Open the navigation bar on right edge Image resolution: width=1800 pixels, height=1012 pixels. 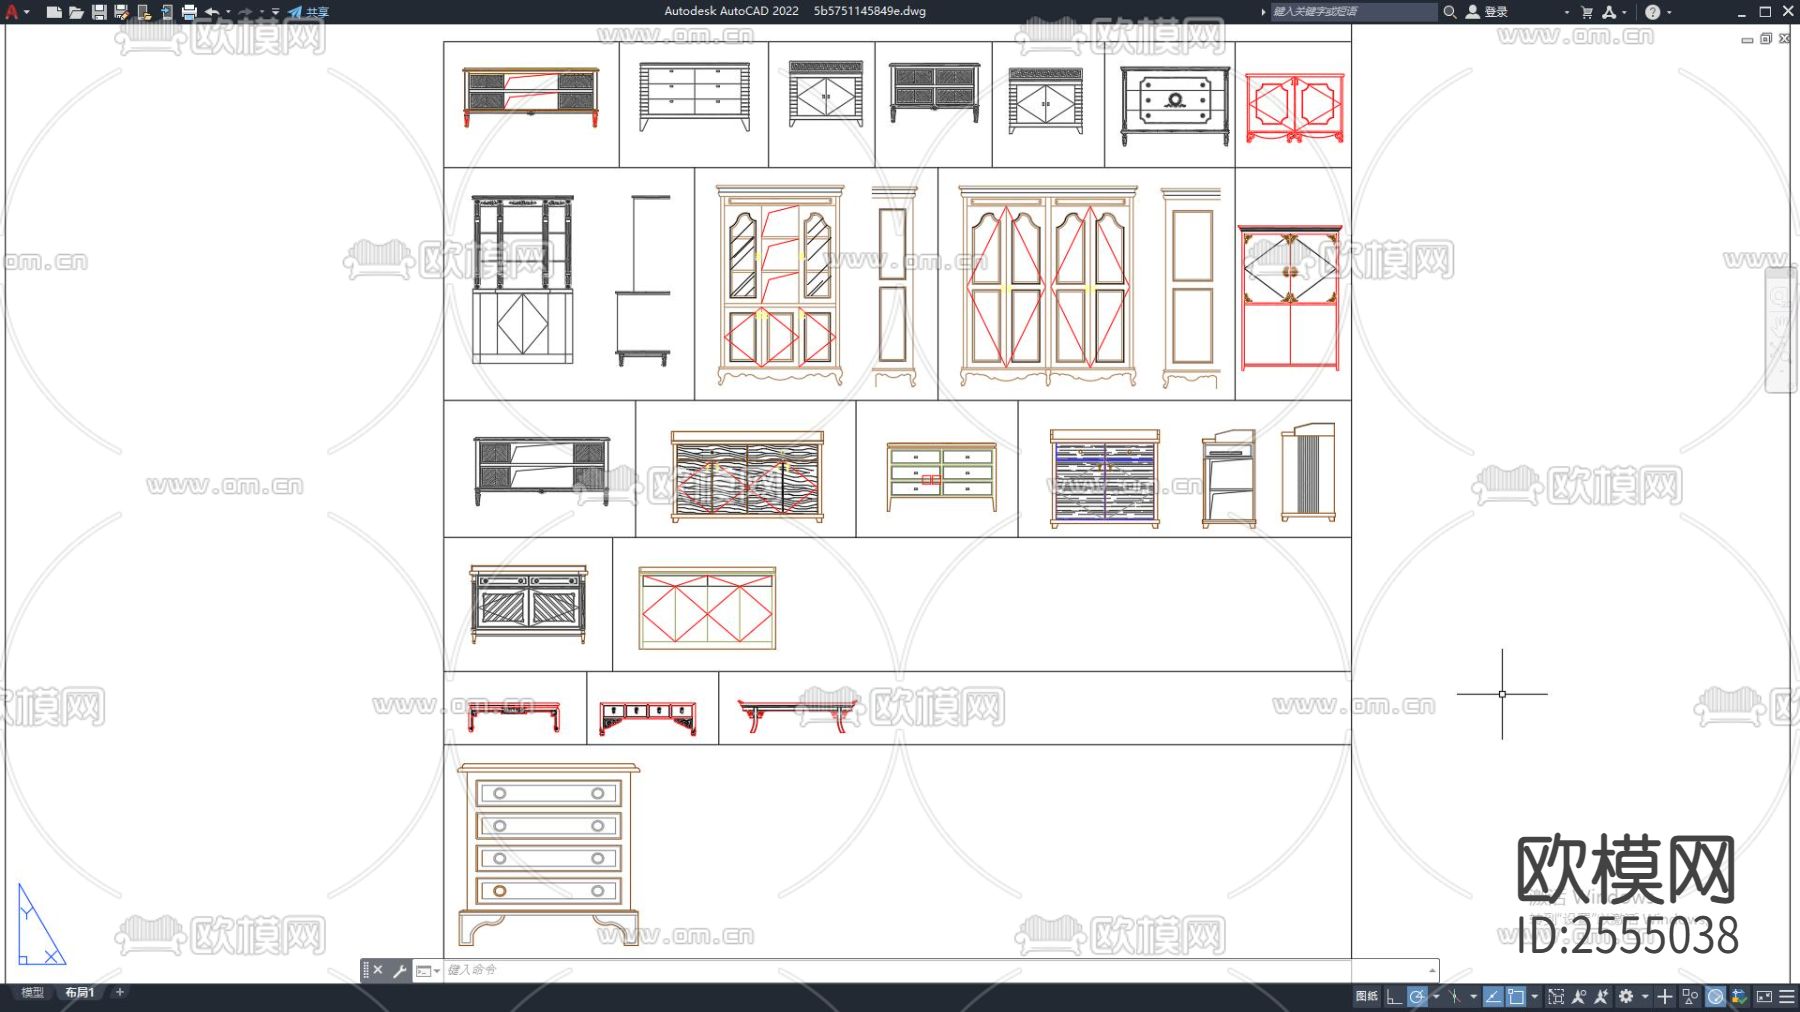coord(1781,331)
